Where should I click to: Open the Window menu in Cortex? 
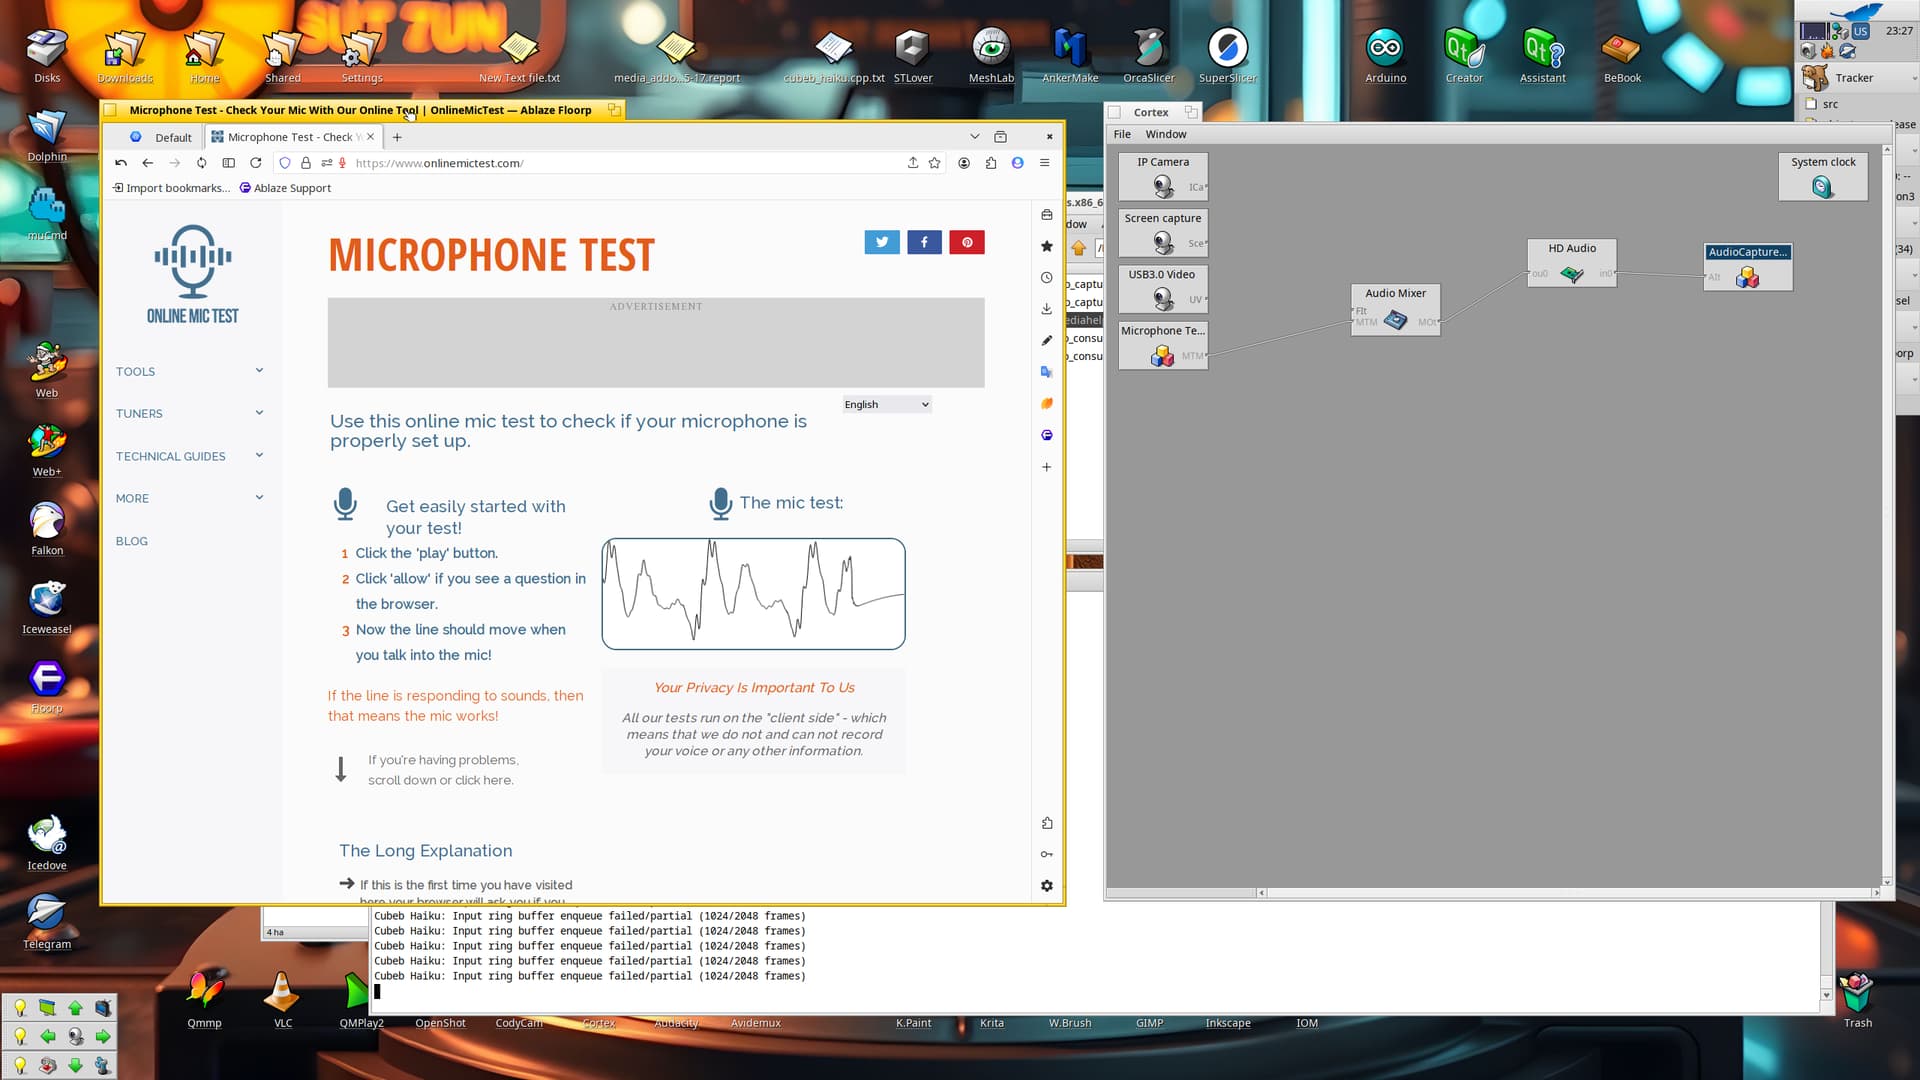point(1165,134)
